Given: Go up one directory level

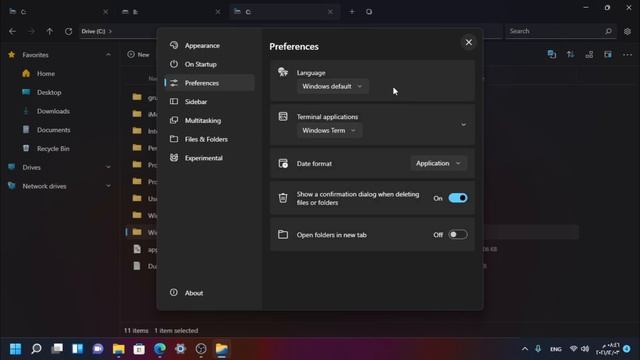Looking at the screenshot, I should coord(49,31).
